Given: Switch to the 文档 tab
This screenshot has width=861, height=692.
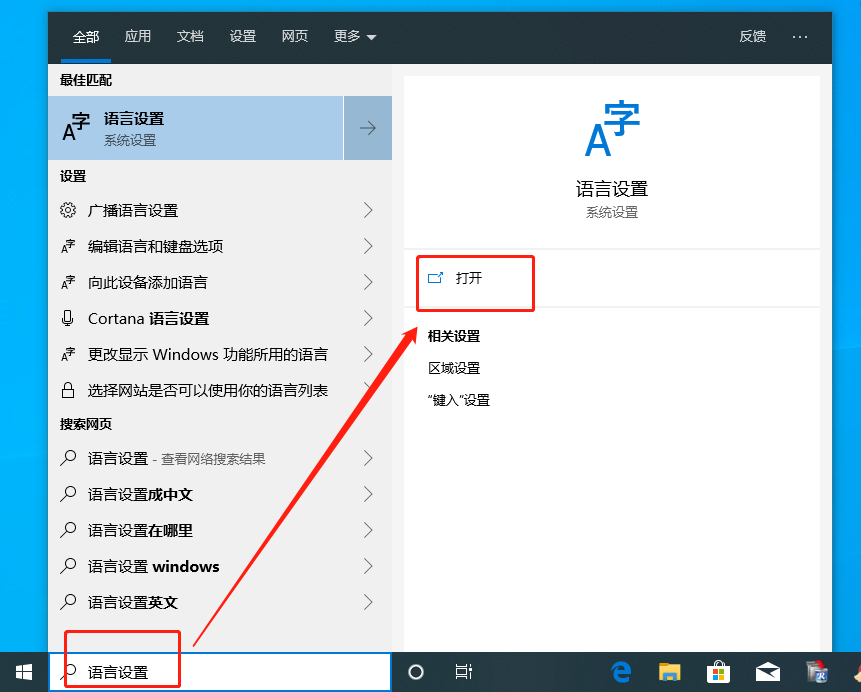Looking at the screenshot, I should (x=190, y=36).
